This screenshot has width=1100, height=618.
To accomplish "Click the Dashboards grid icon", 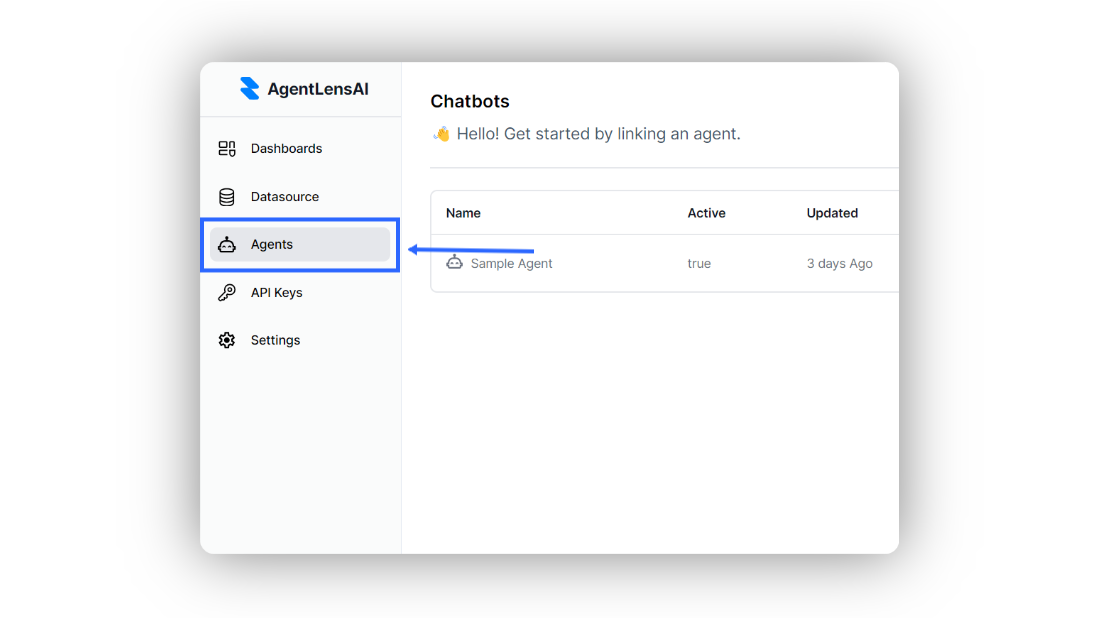I will (x=227, y=149).
